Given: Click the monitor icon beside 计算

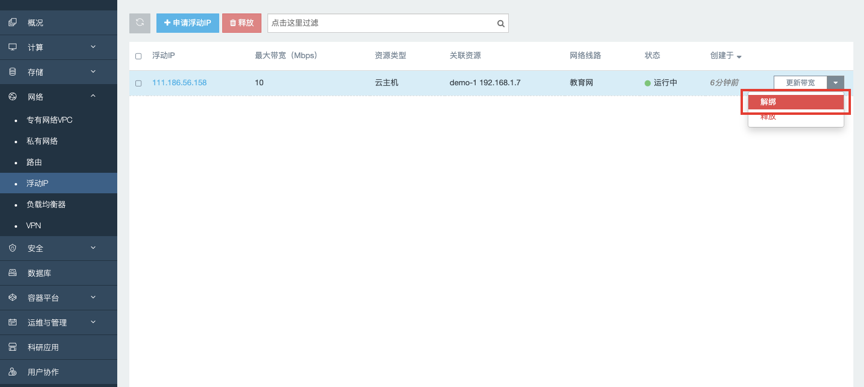Looking at the screenshot, I should click(13, 47).
